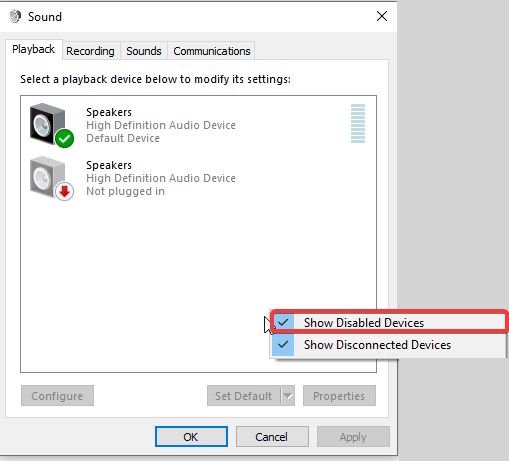Click the Speakers name of unplugged device
The height and width of the screenshot is (461, 509).
tap(109, 165)
